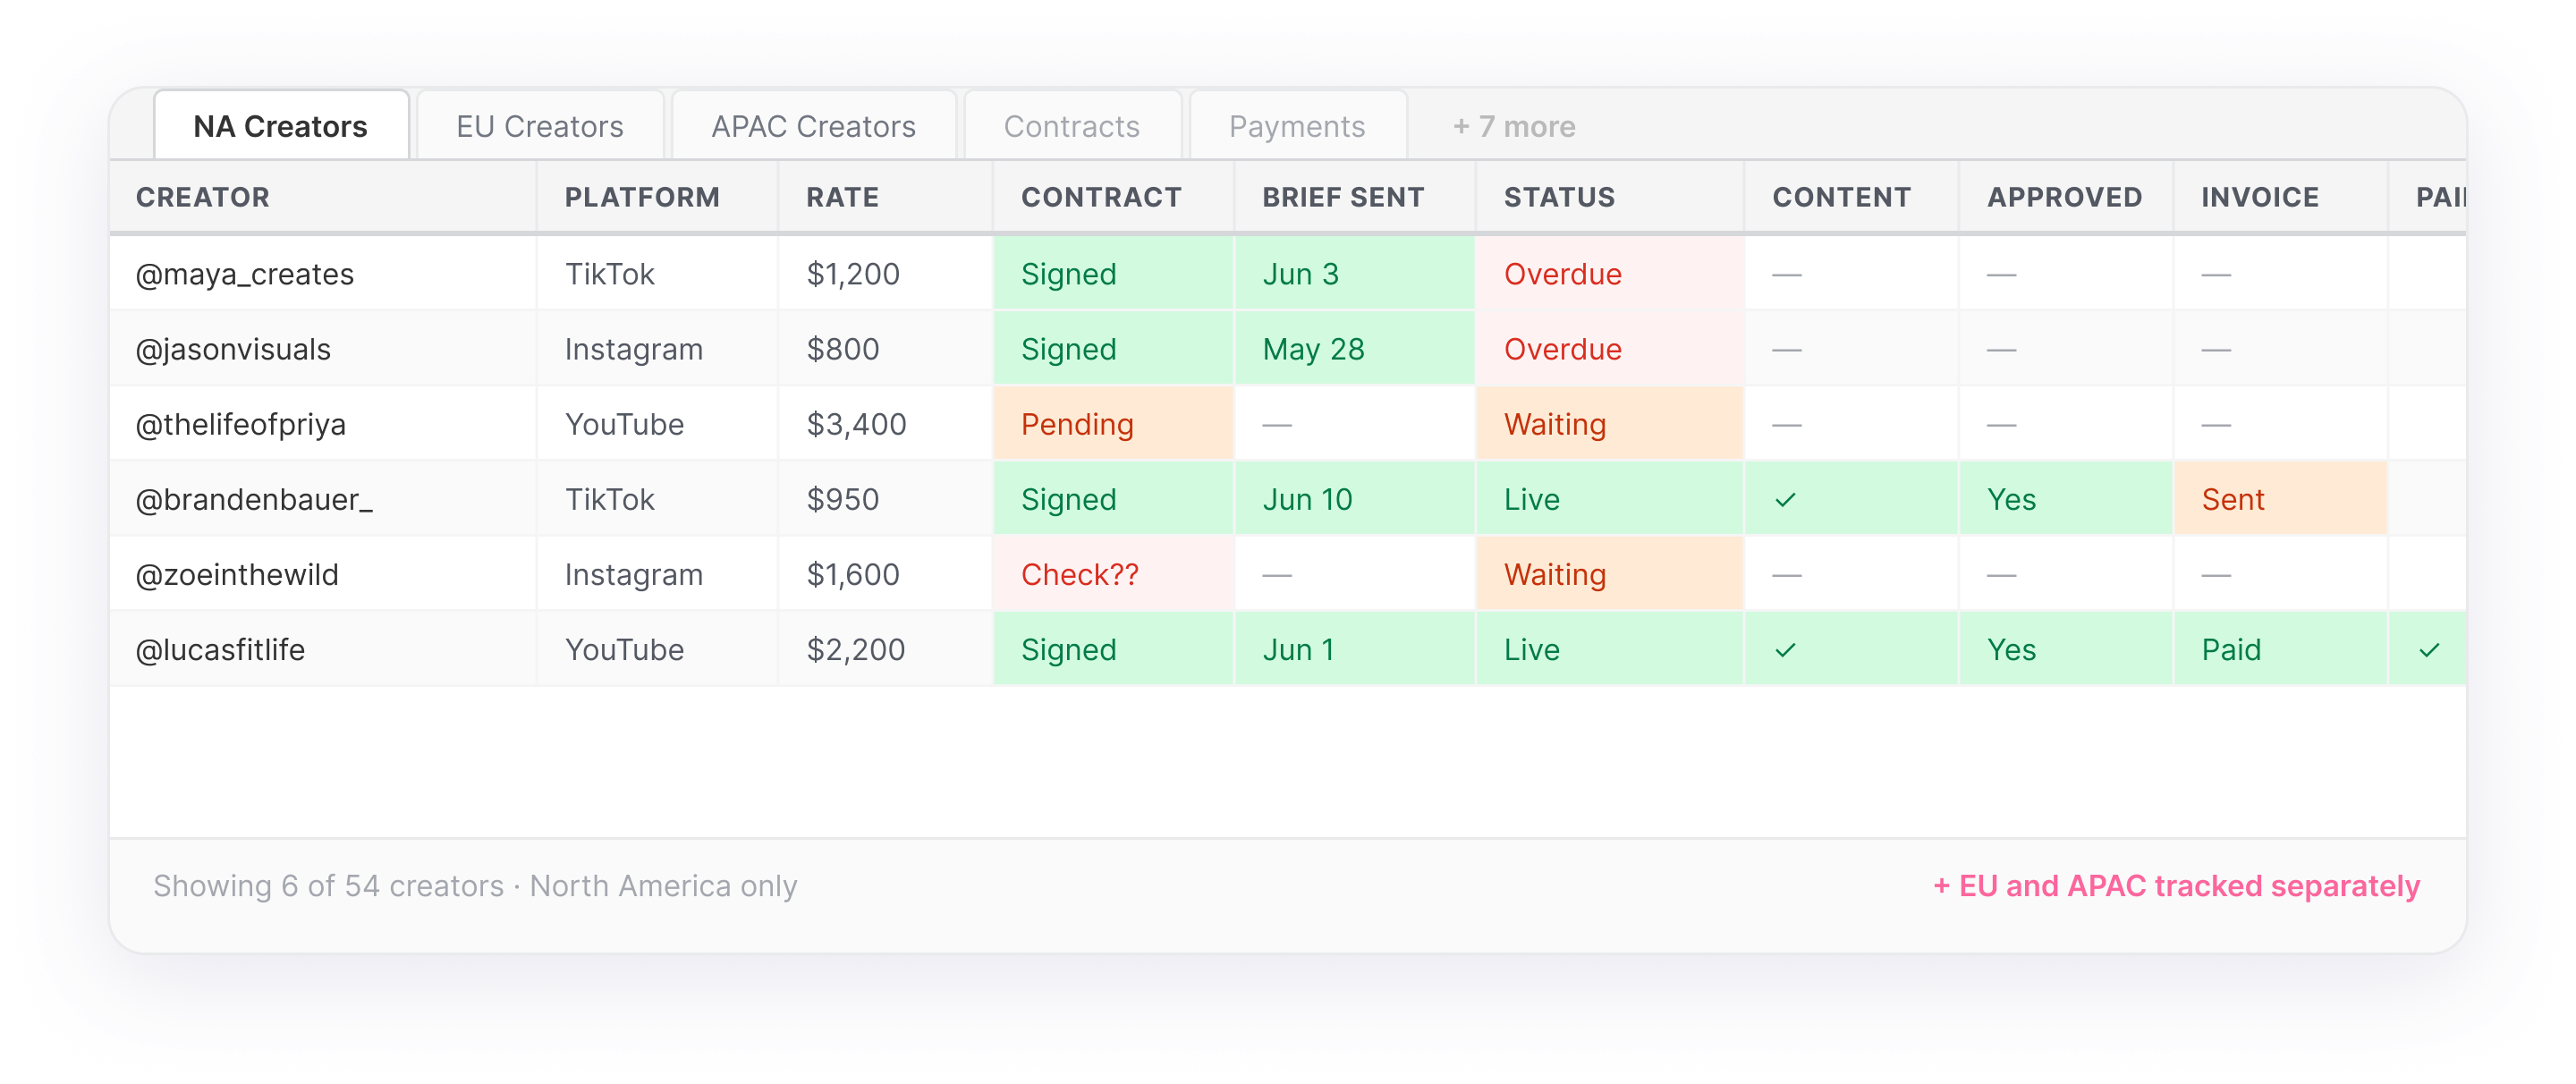Select the $3,400 rate cell
Viewport: 2576px width, 1084px height.
[x=885, y=424]
